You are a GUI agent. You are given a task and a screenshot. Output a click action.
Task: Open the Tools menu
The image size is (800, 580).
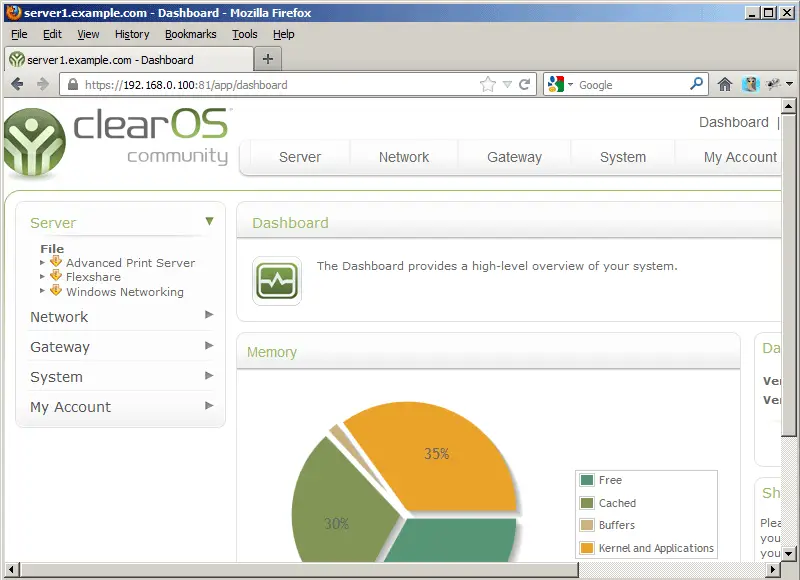pyautogui.click(x=245, y=34)
